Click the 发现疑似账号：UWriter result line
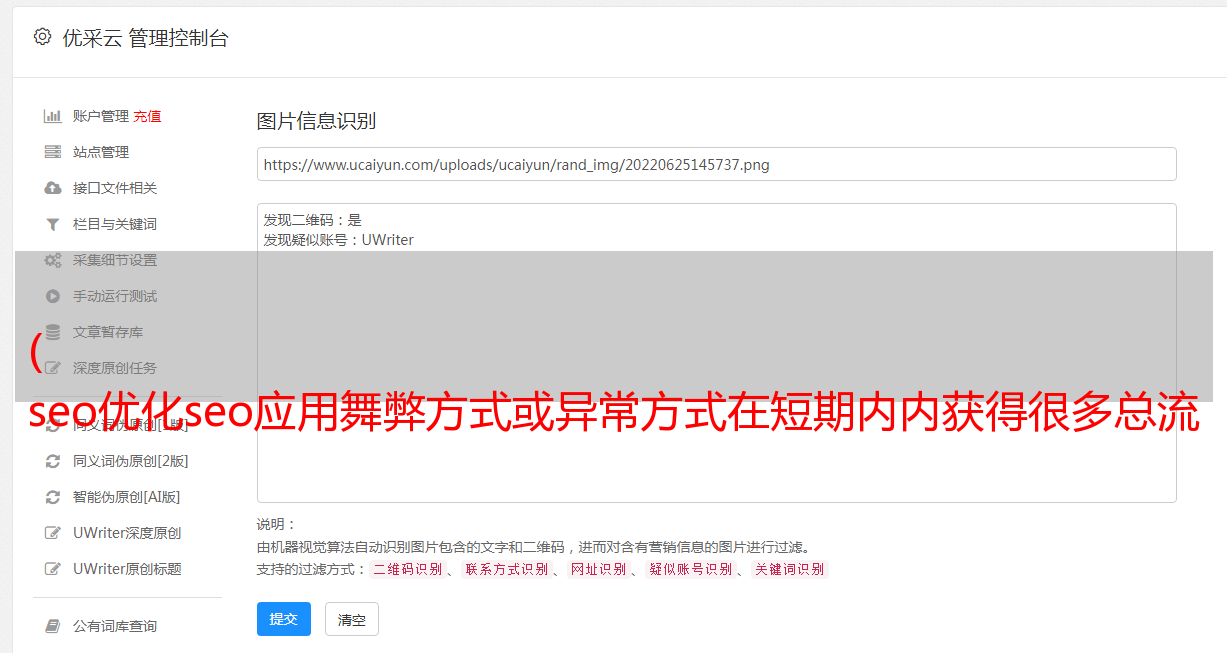 [x=339, y=240]
